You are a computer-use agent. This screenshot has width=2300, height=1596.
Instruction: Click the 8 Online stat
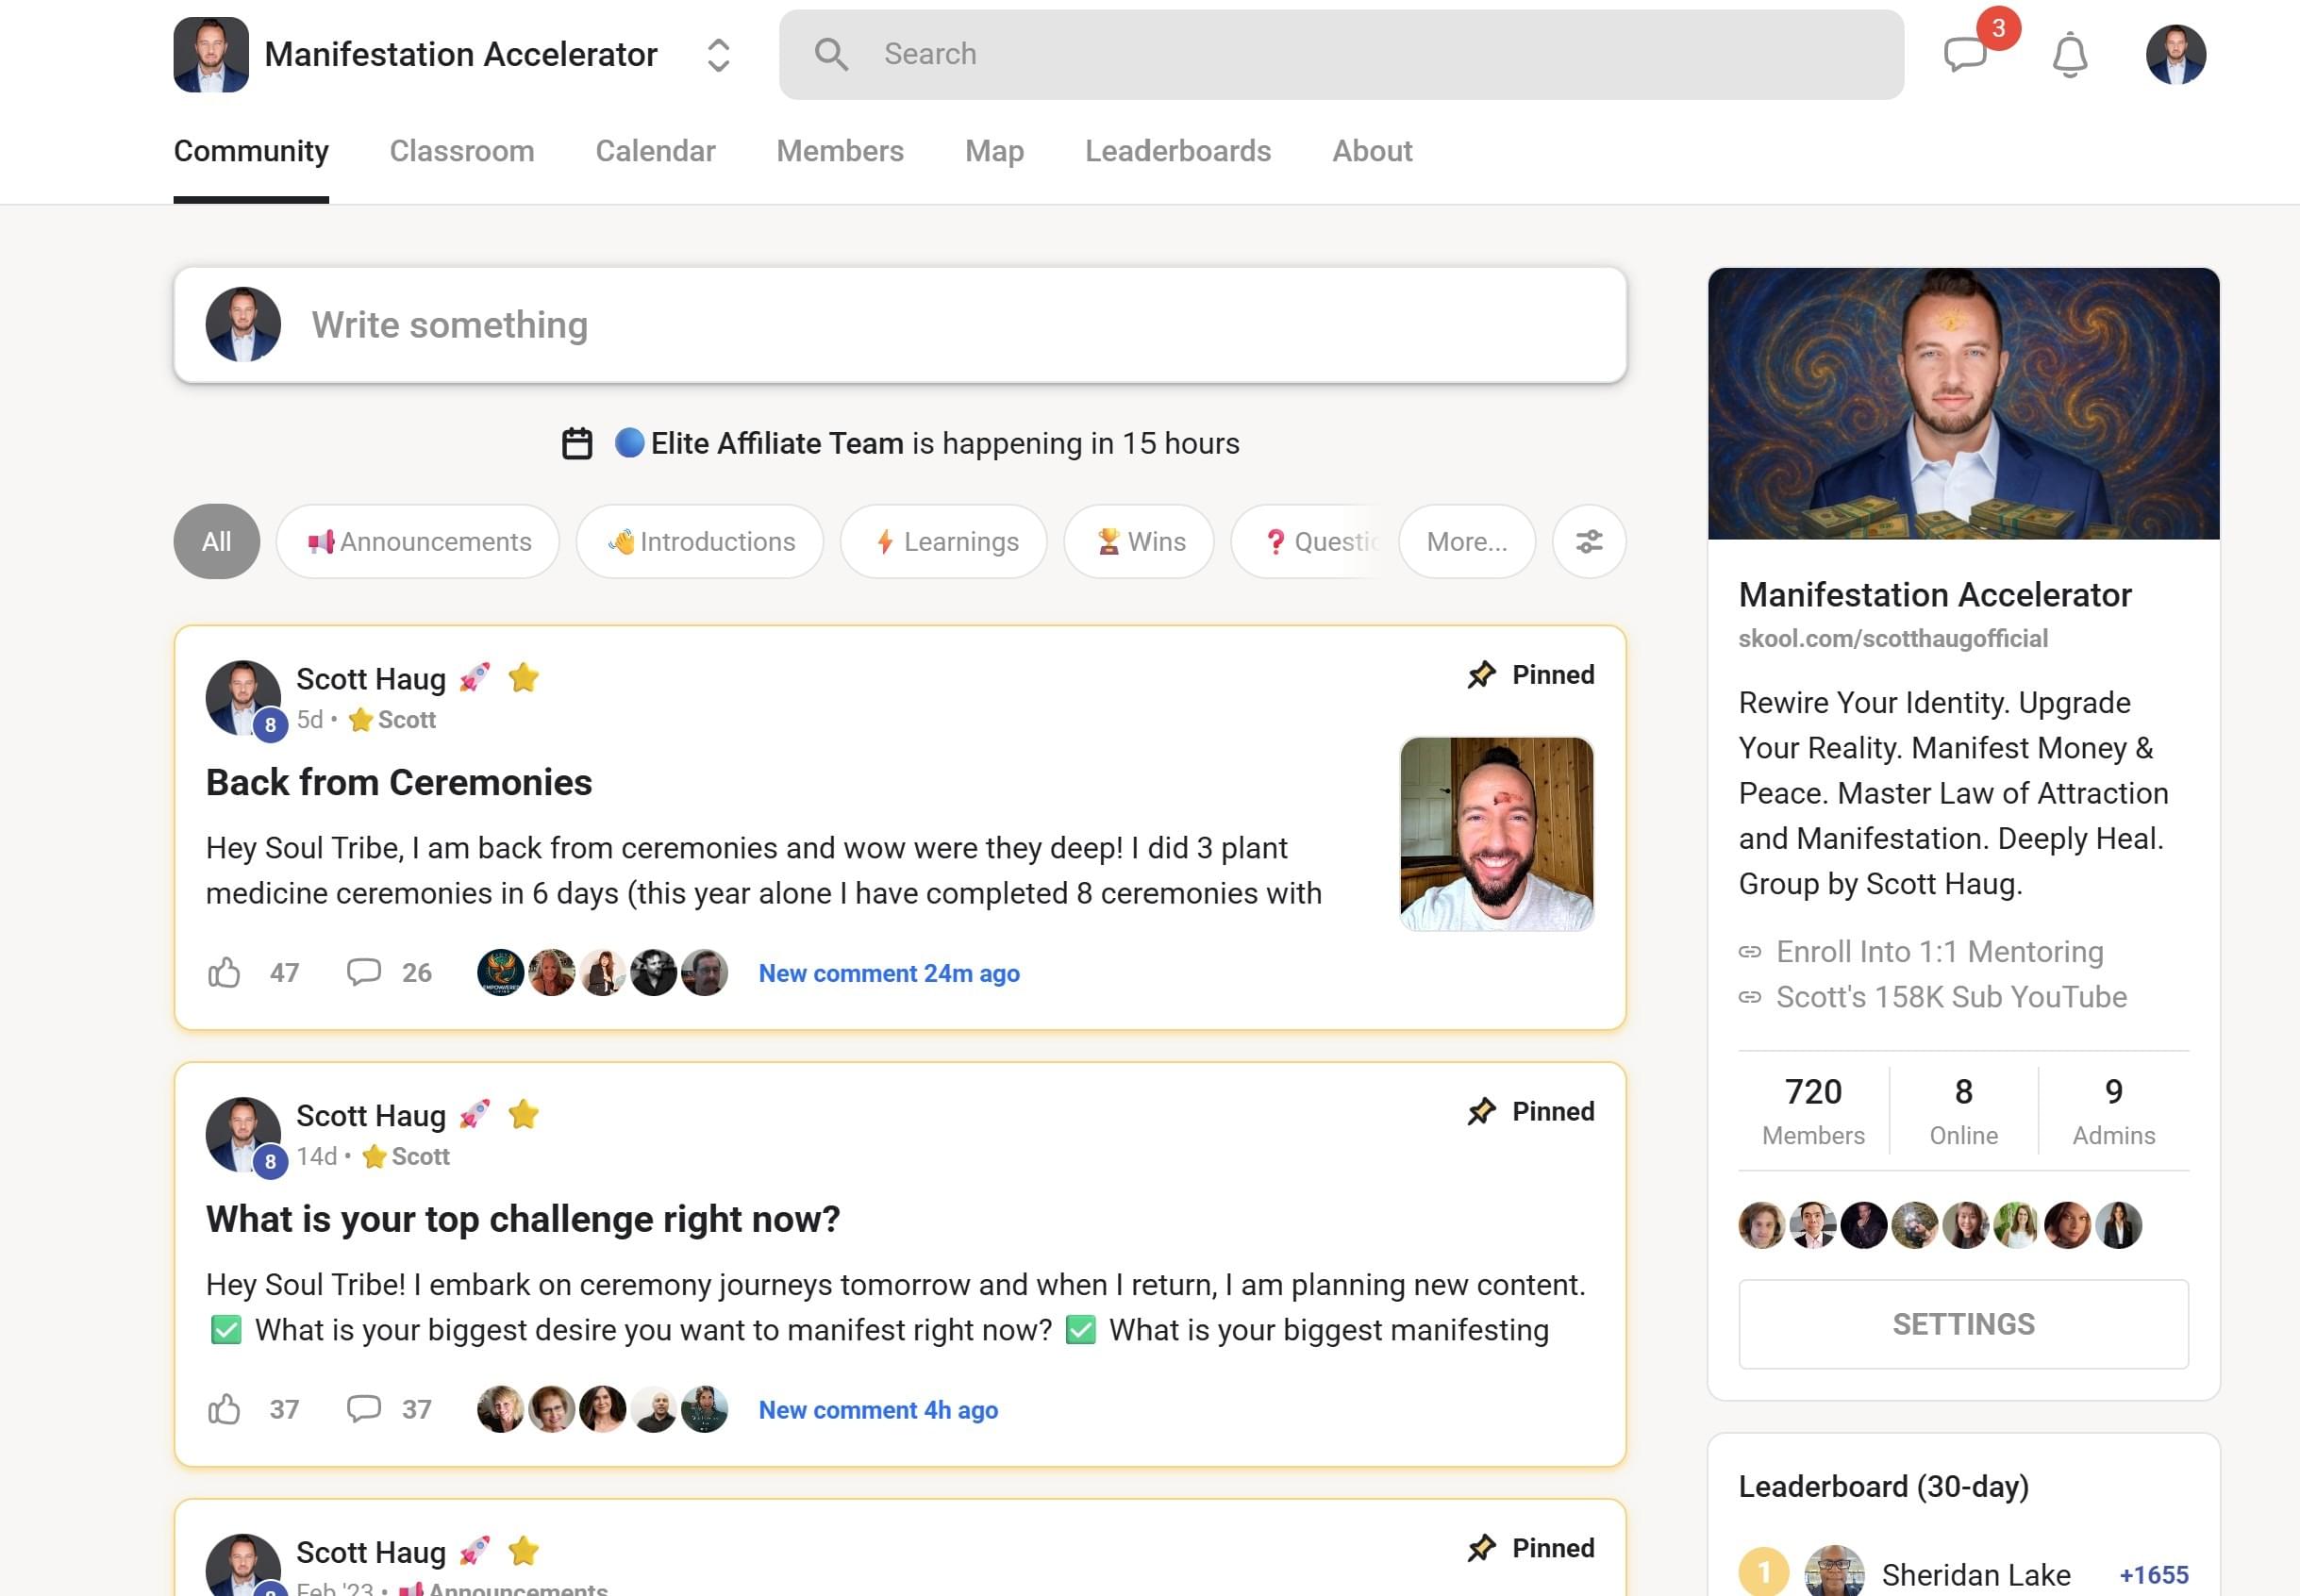click(1963, 1110)
